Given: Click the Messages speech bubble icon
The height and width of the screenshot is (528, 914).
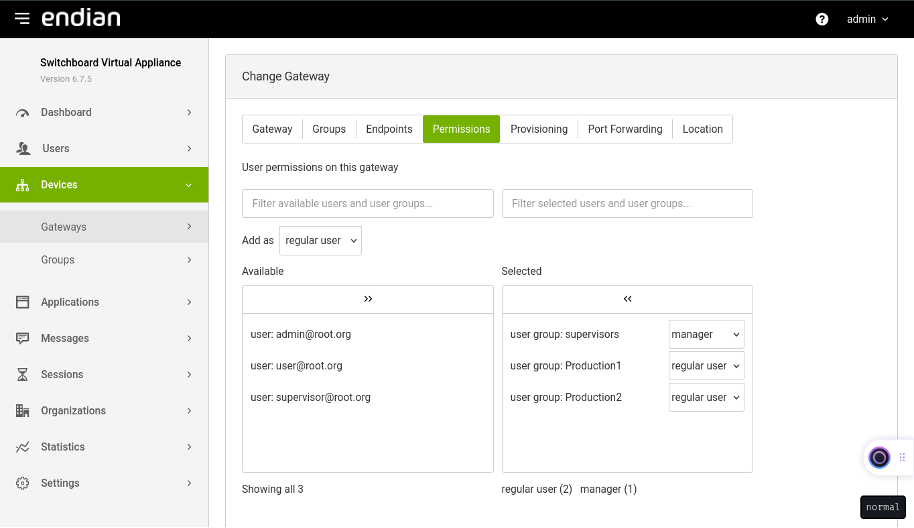Looking at the screenshot, I should click(23, 338).
